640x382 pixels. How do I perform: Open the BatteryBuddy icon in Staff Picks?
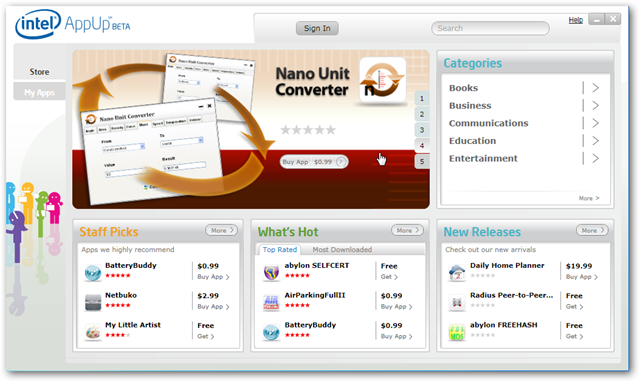click(x=93, y=272)
